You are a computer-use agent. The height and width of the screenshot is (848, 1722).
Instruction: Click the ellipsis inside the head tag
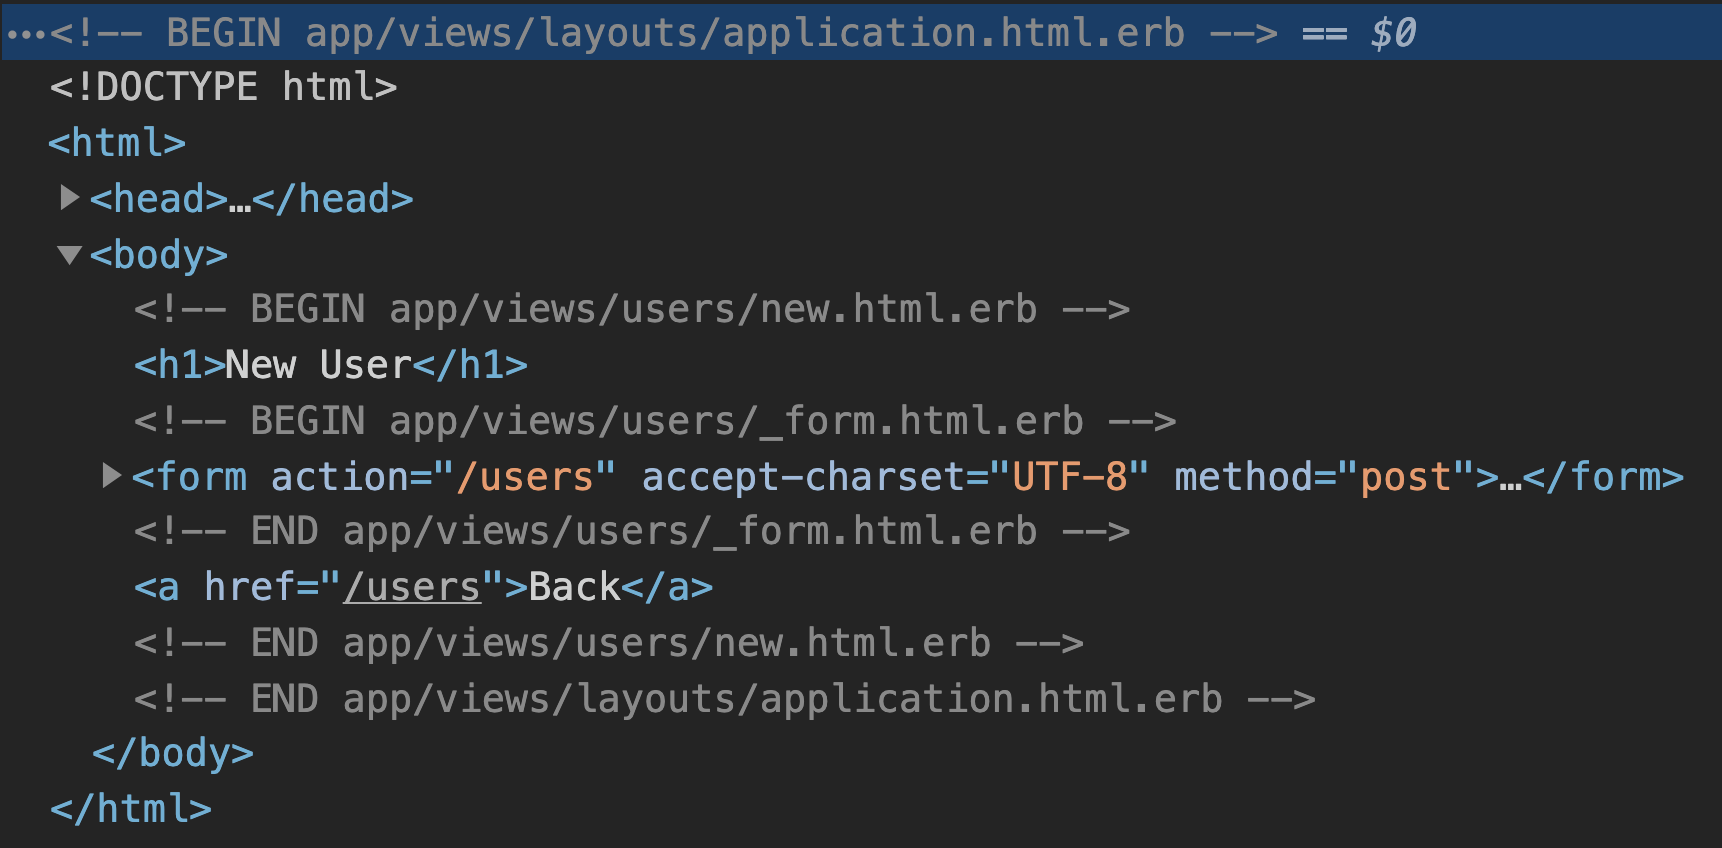click(x=240, y=200)
